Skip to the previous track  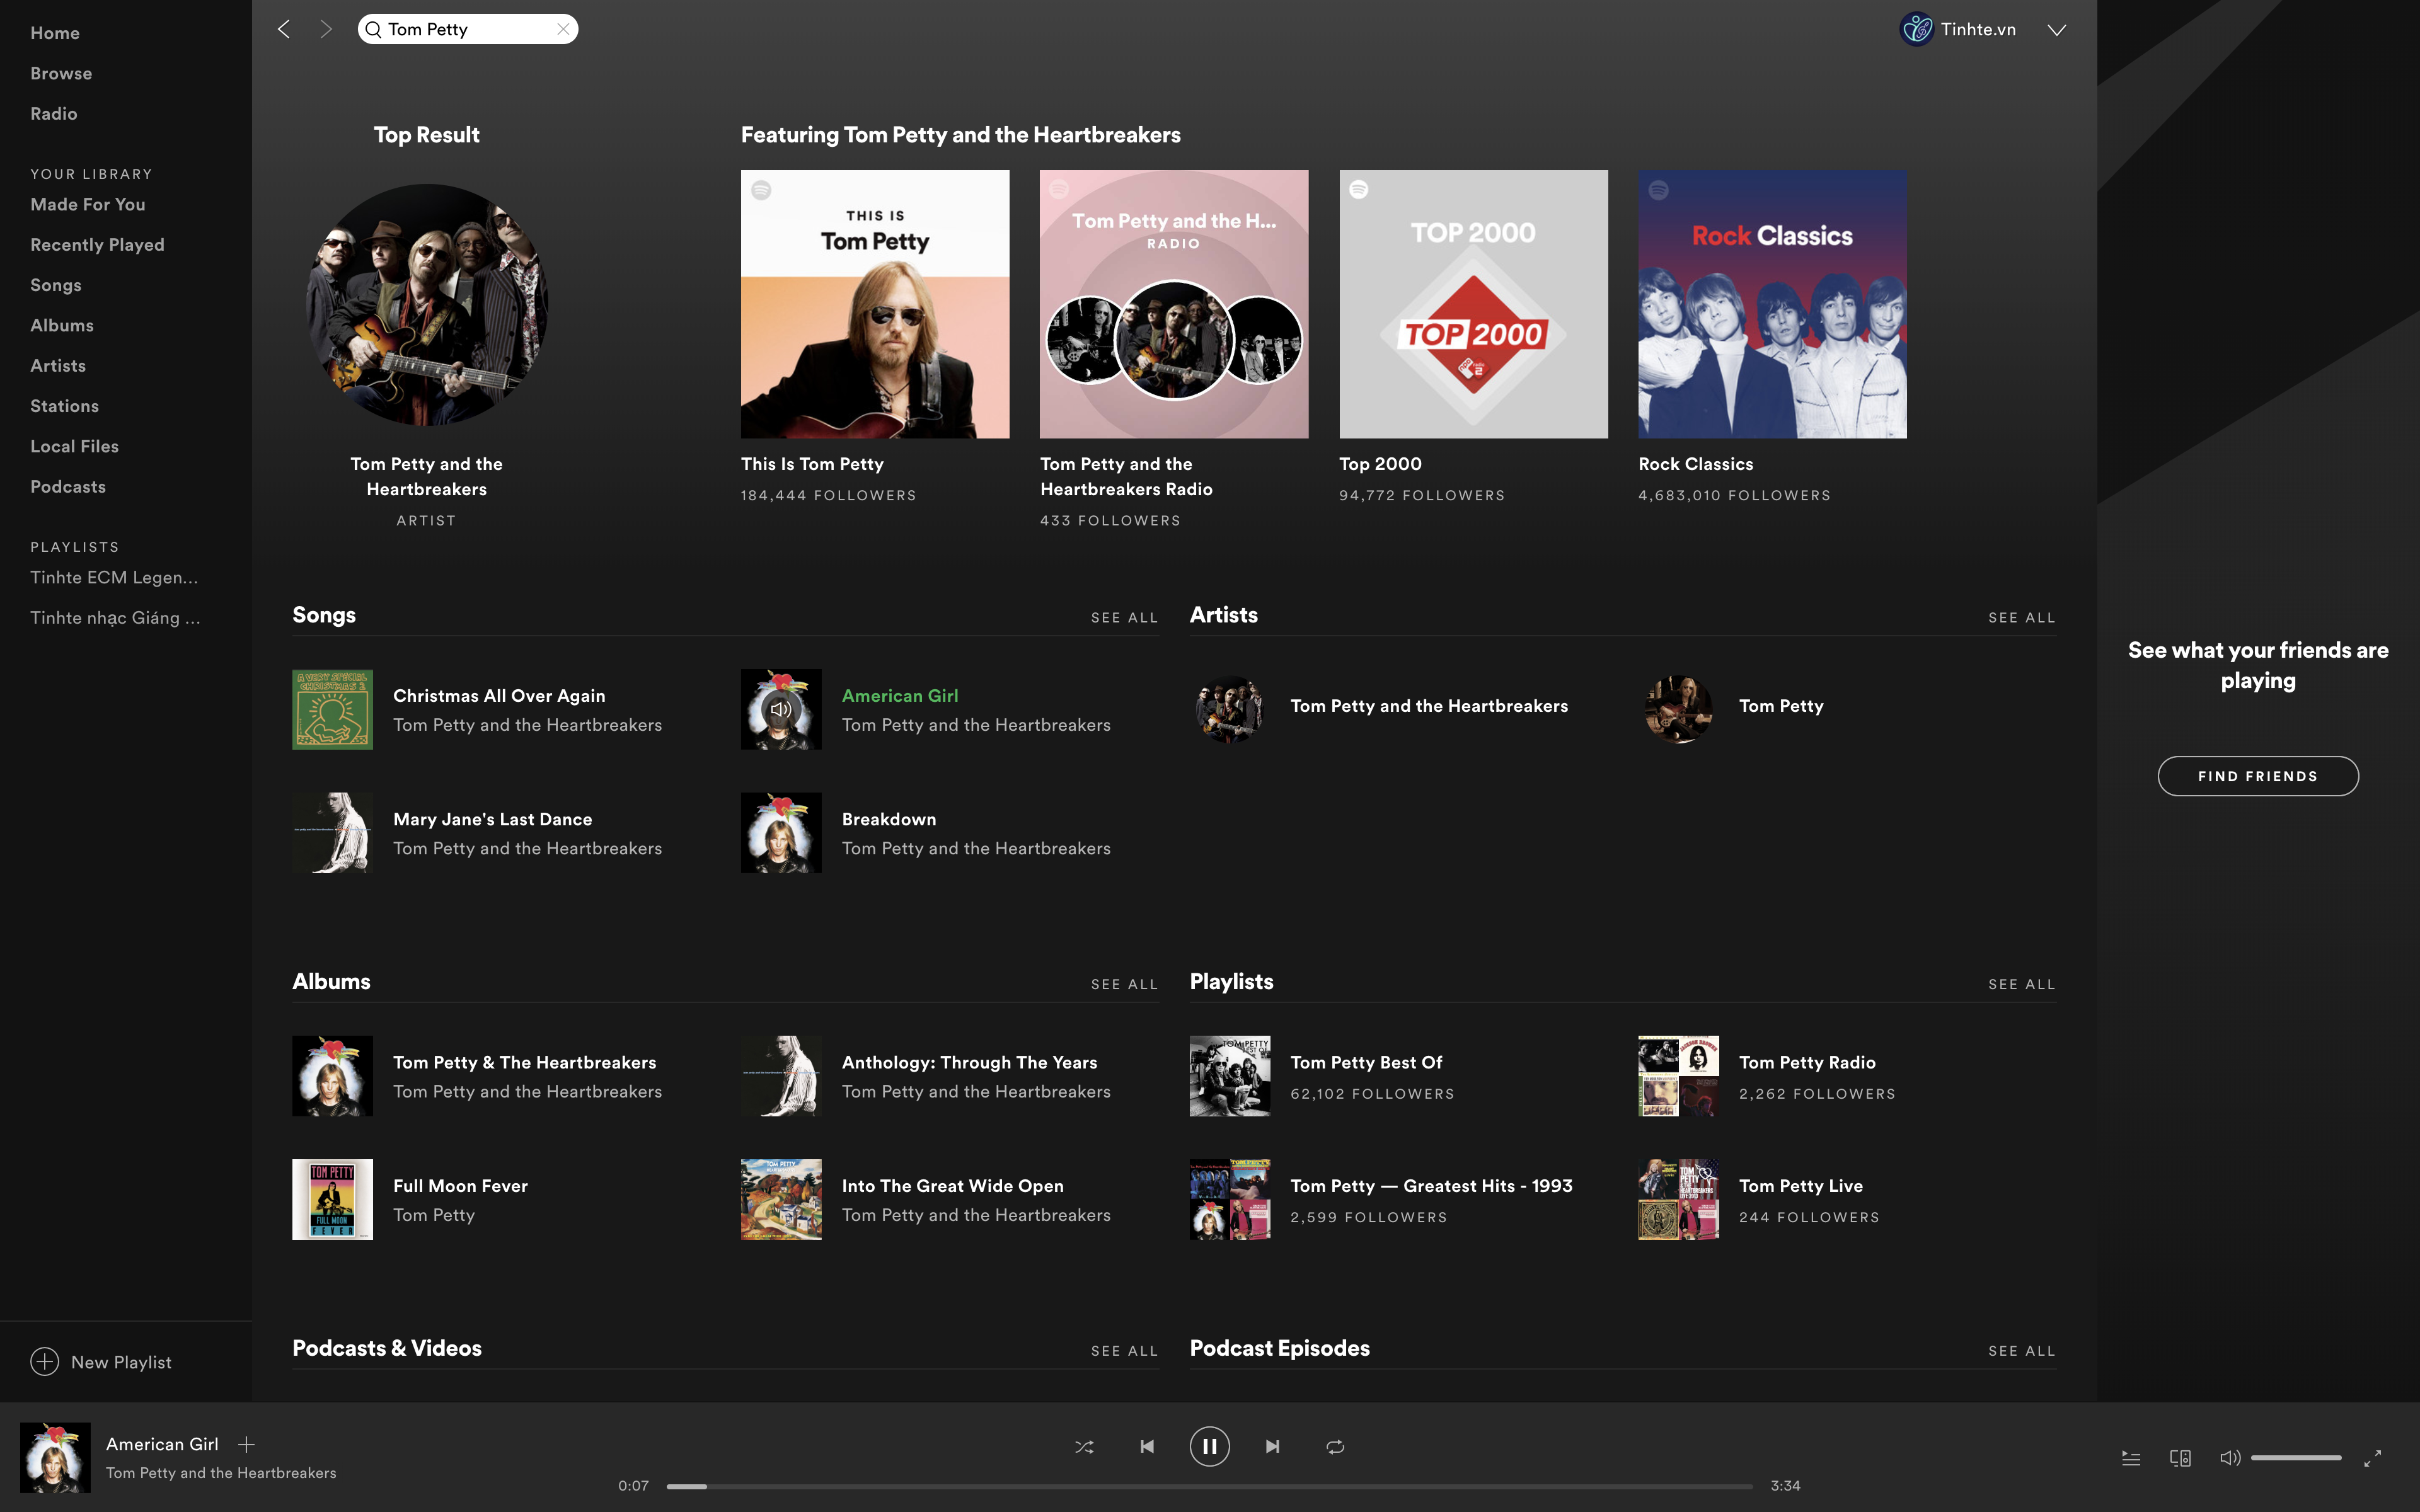click(x=1147, y=1446)
